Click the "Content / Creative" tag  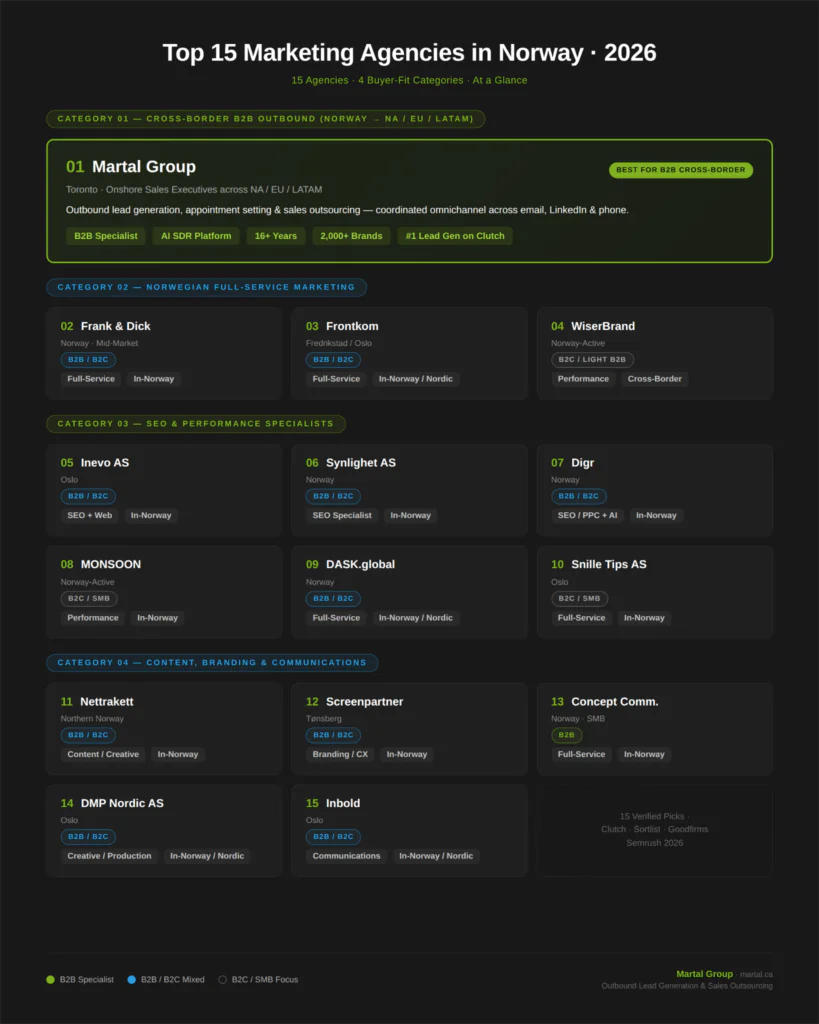(103, 754)
